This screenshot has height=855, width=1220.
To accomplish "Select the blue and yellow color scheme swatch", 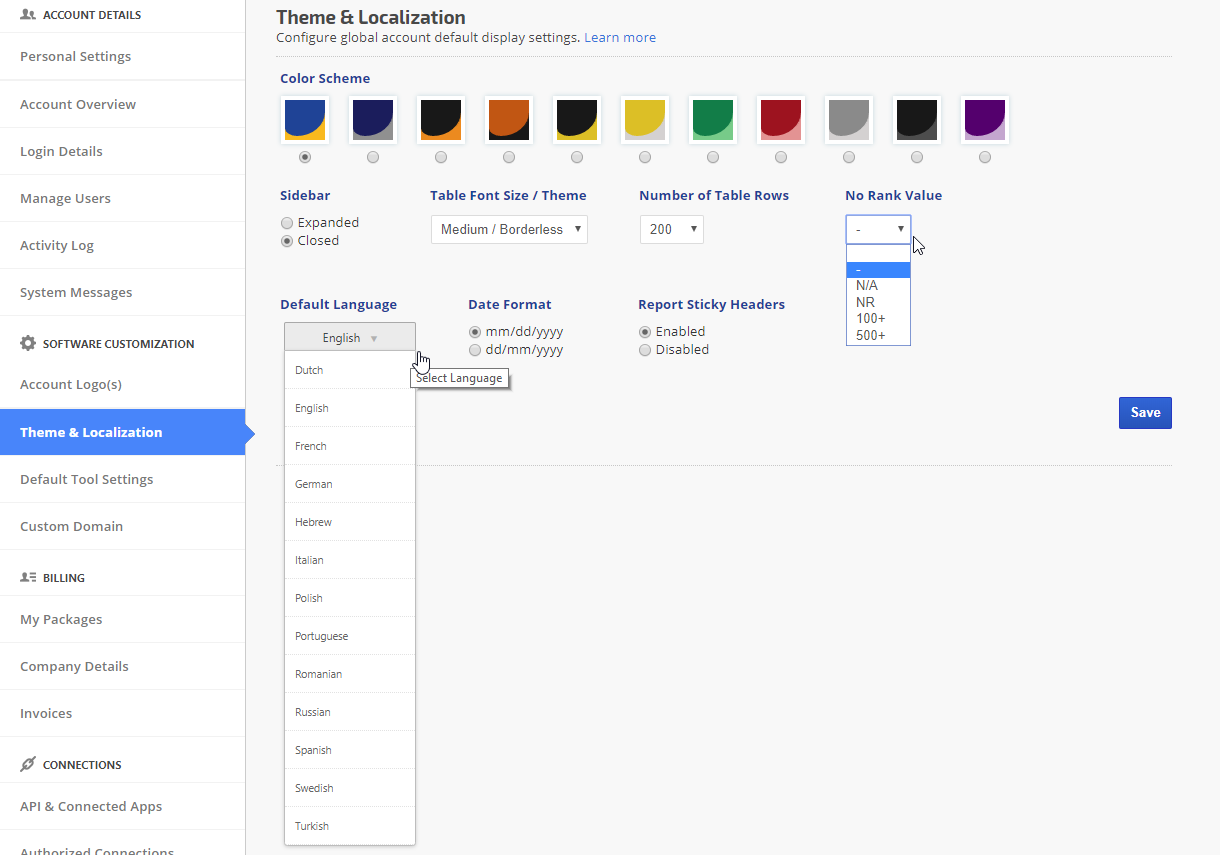I will coord(304,120).
